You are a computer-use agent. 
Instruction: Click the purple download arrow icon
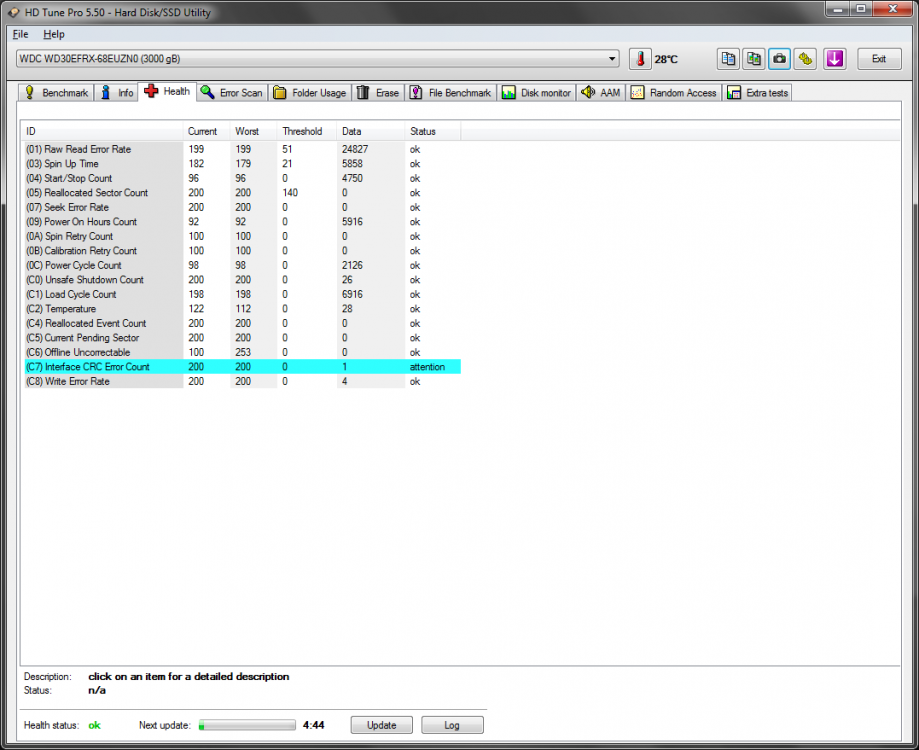pos(835,59)
